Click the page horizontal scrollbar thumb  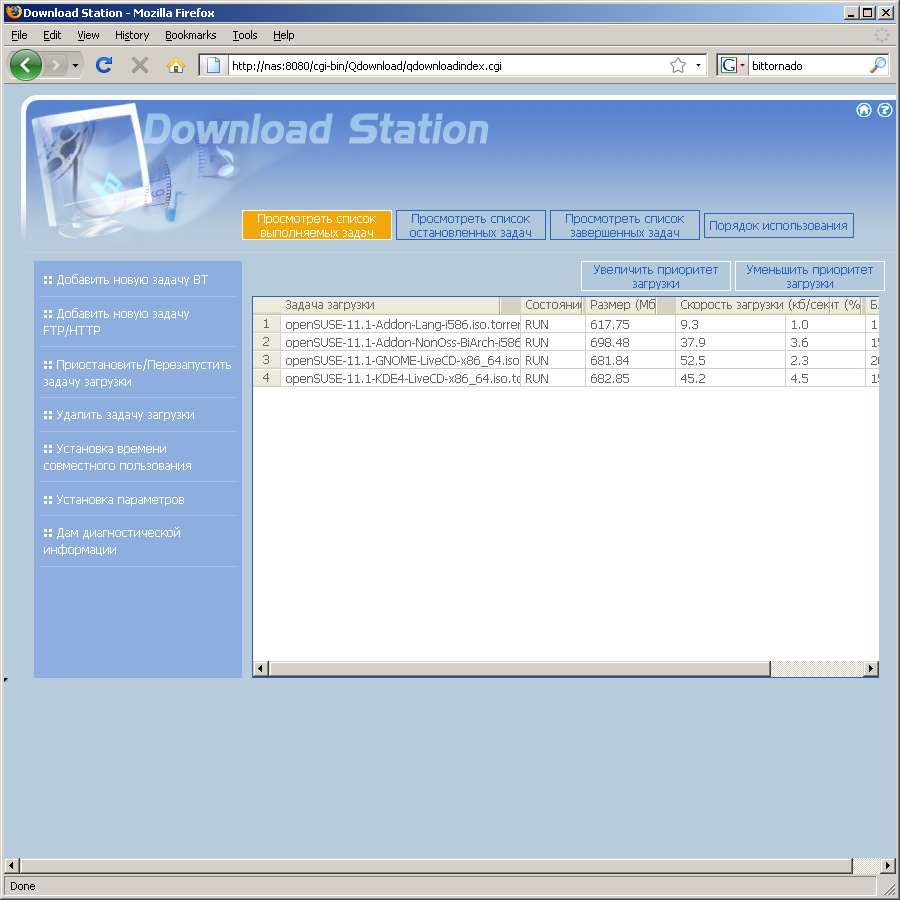click(436, 865)
